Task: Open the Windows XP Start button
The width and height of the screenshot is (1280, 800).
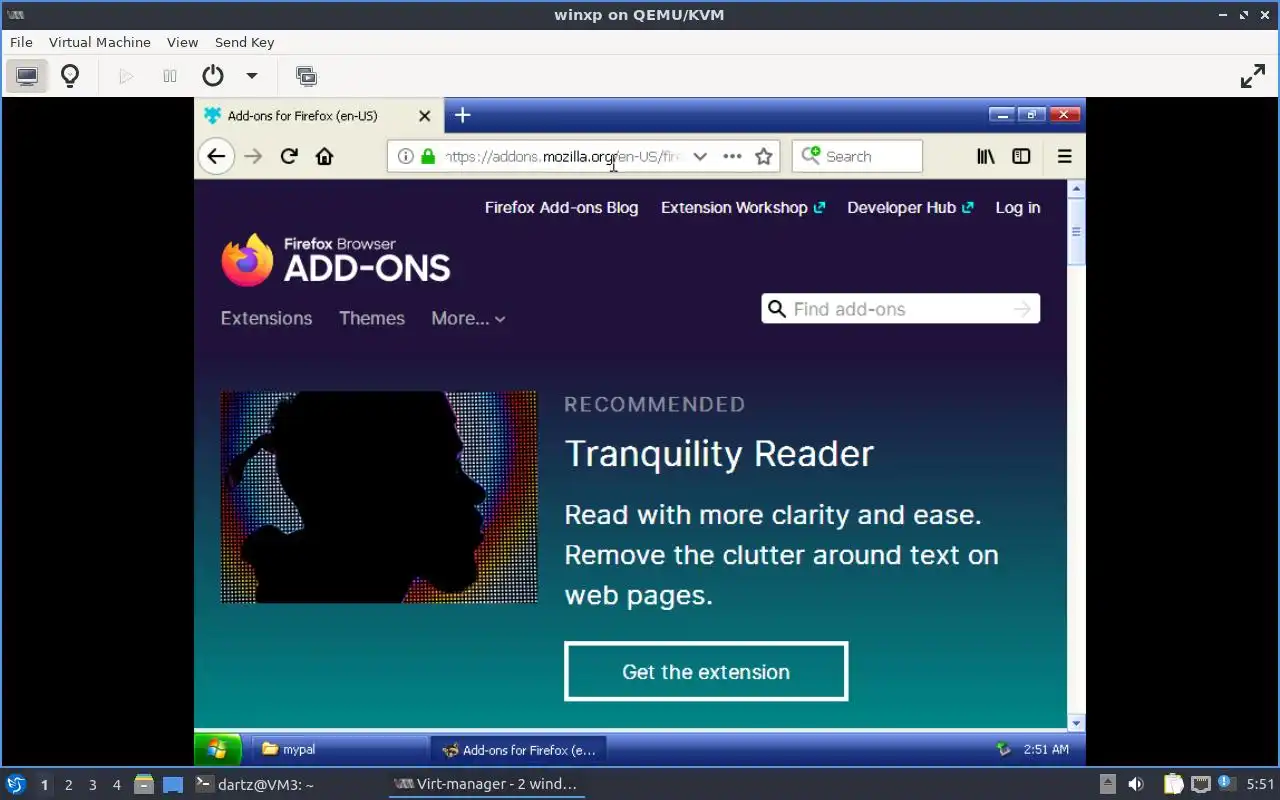Action: pyautogui.click(x=218, y=749)
